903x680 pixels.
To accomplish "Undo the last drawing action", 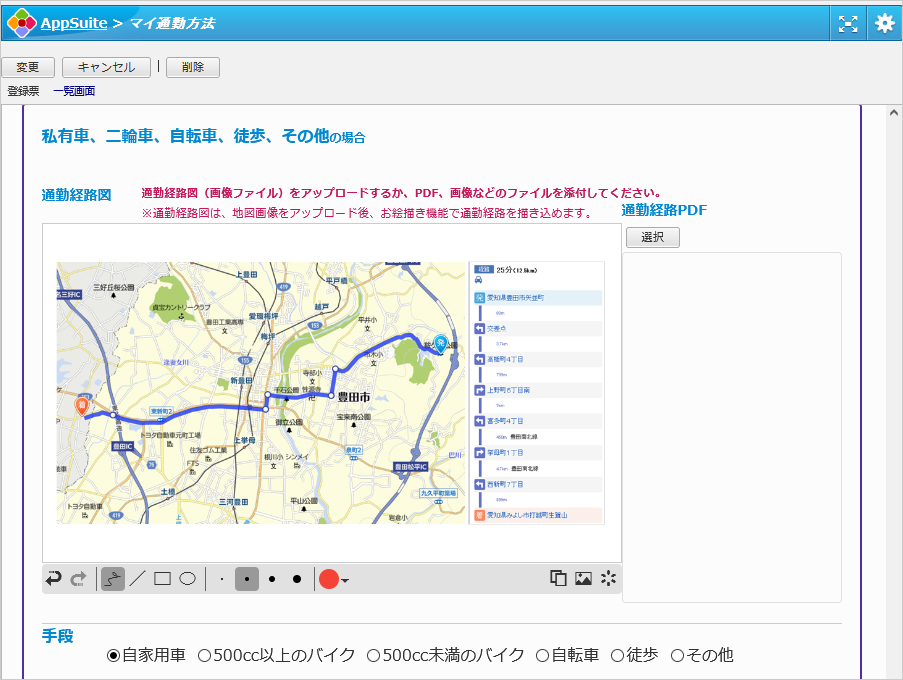I will tap(53, 578).
